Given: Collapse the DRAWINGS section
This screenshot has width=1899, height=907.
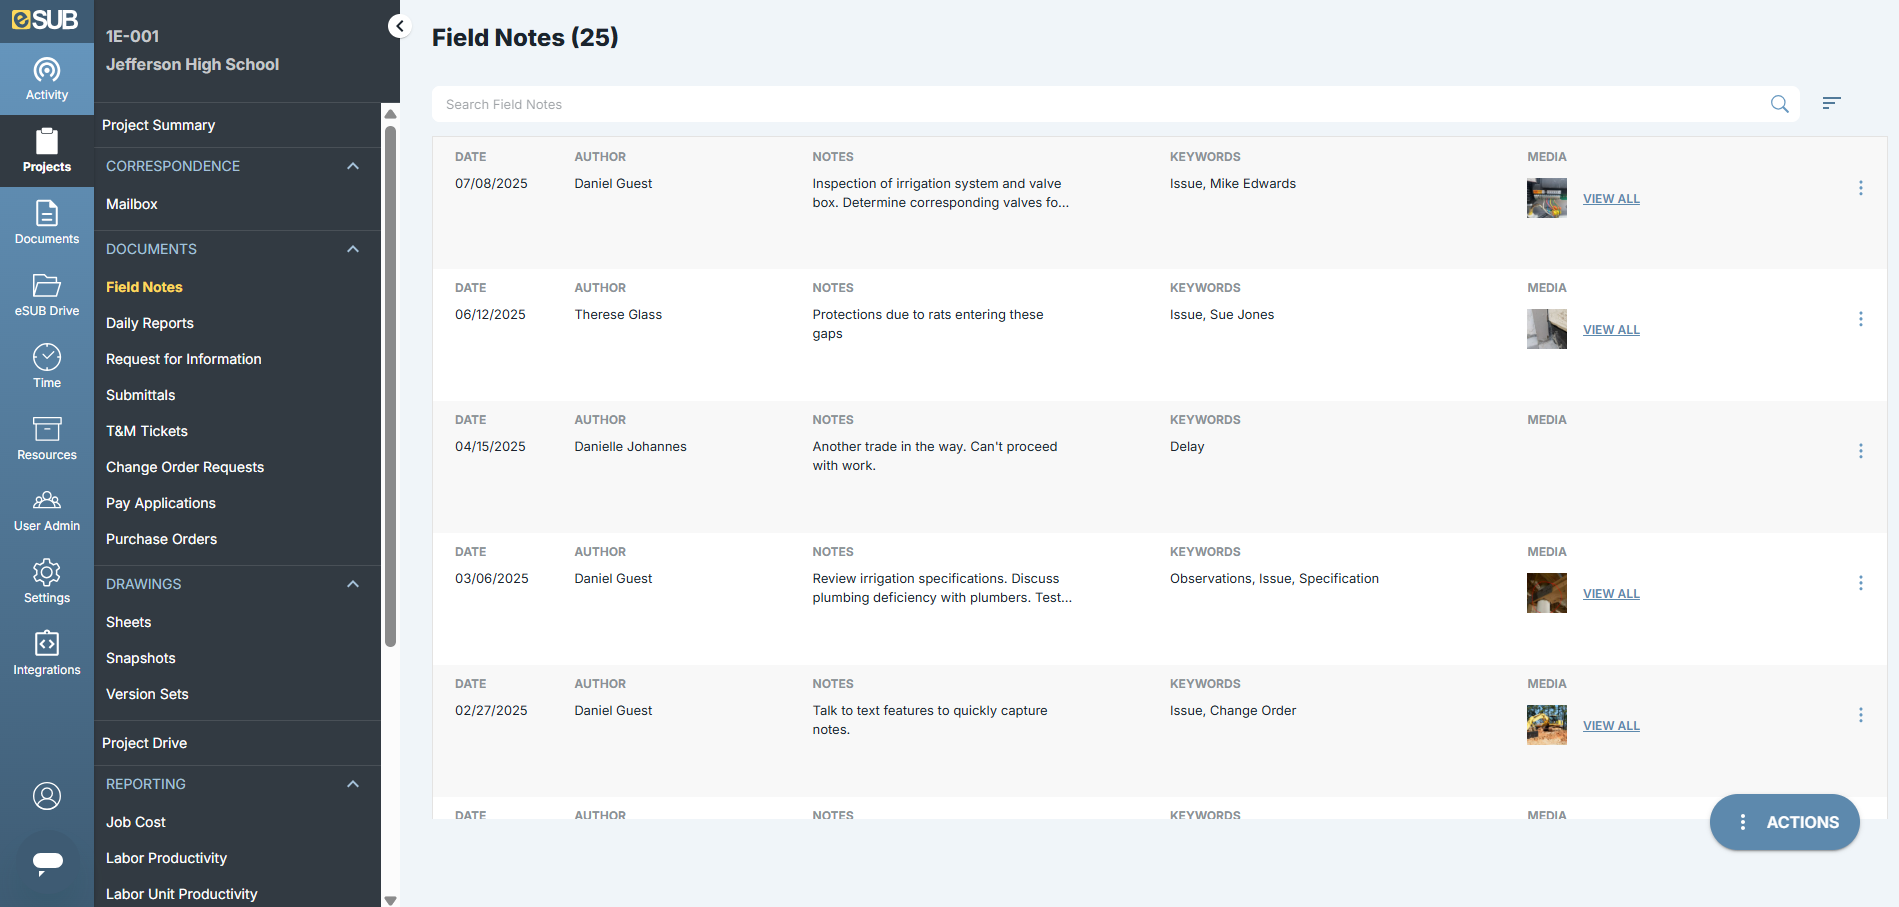Looking at the screenshot, I should (x=352, y=583).
